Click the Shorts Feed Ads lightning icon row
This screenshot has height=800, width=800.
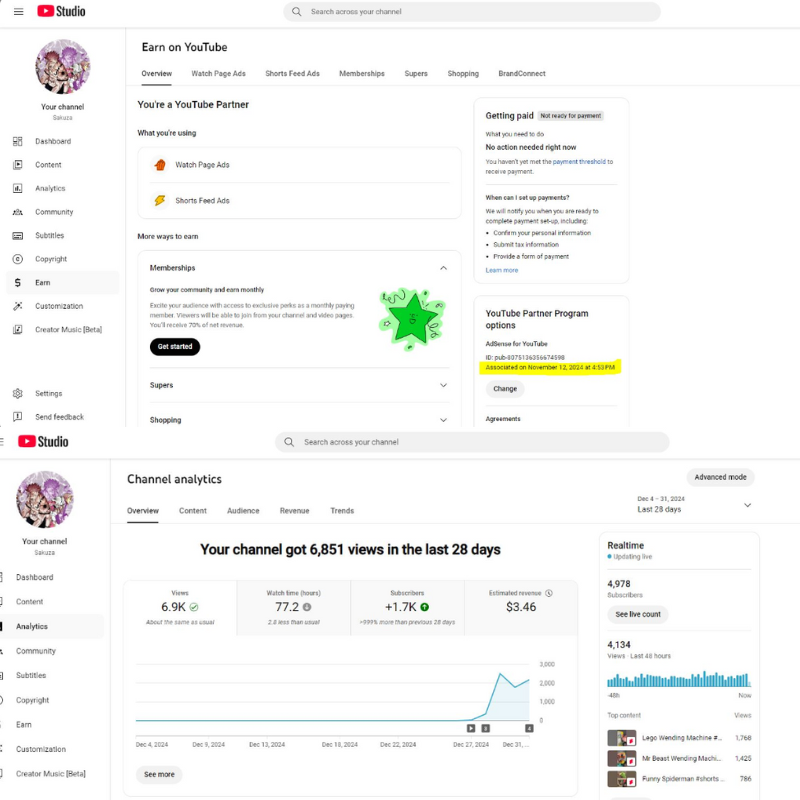(x=299, y=201)
